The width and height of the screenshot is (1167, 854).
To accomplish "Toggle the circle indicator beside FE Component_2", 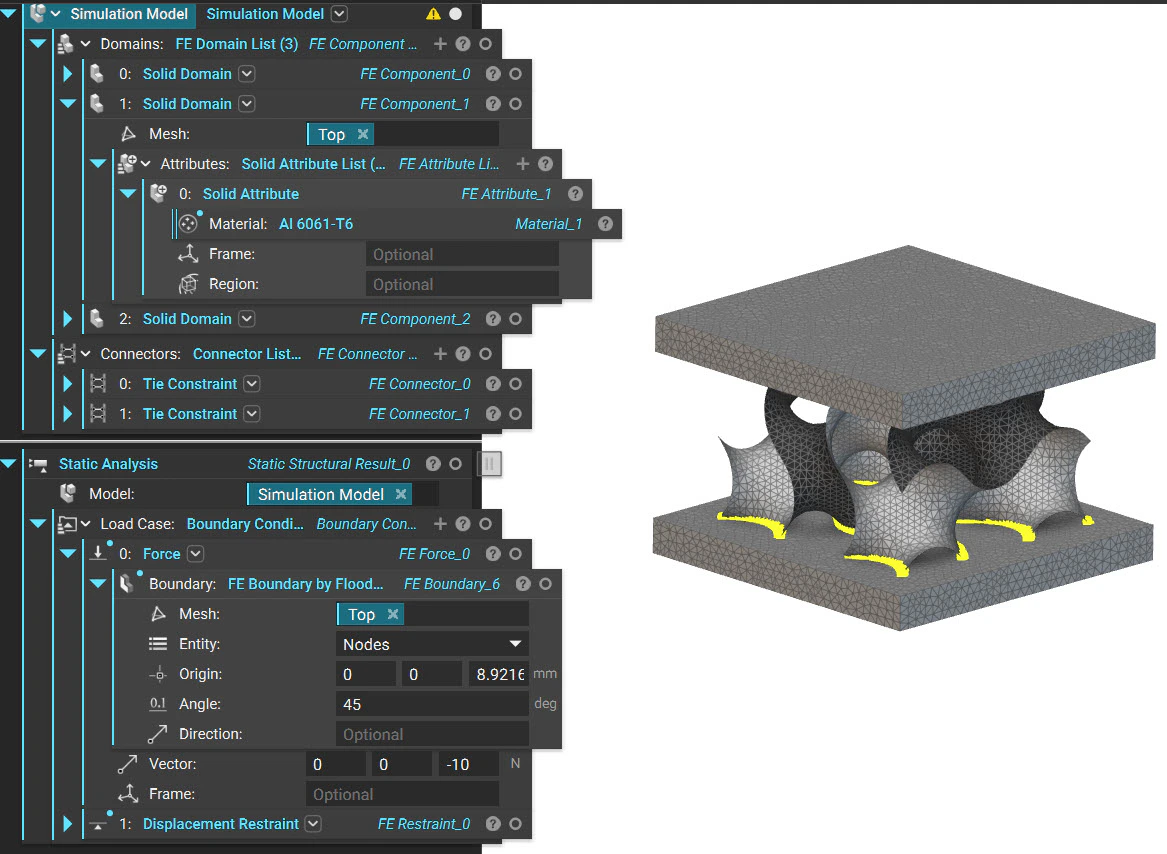I will coord(515,318).
